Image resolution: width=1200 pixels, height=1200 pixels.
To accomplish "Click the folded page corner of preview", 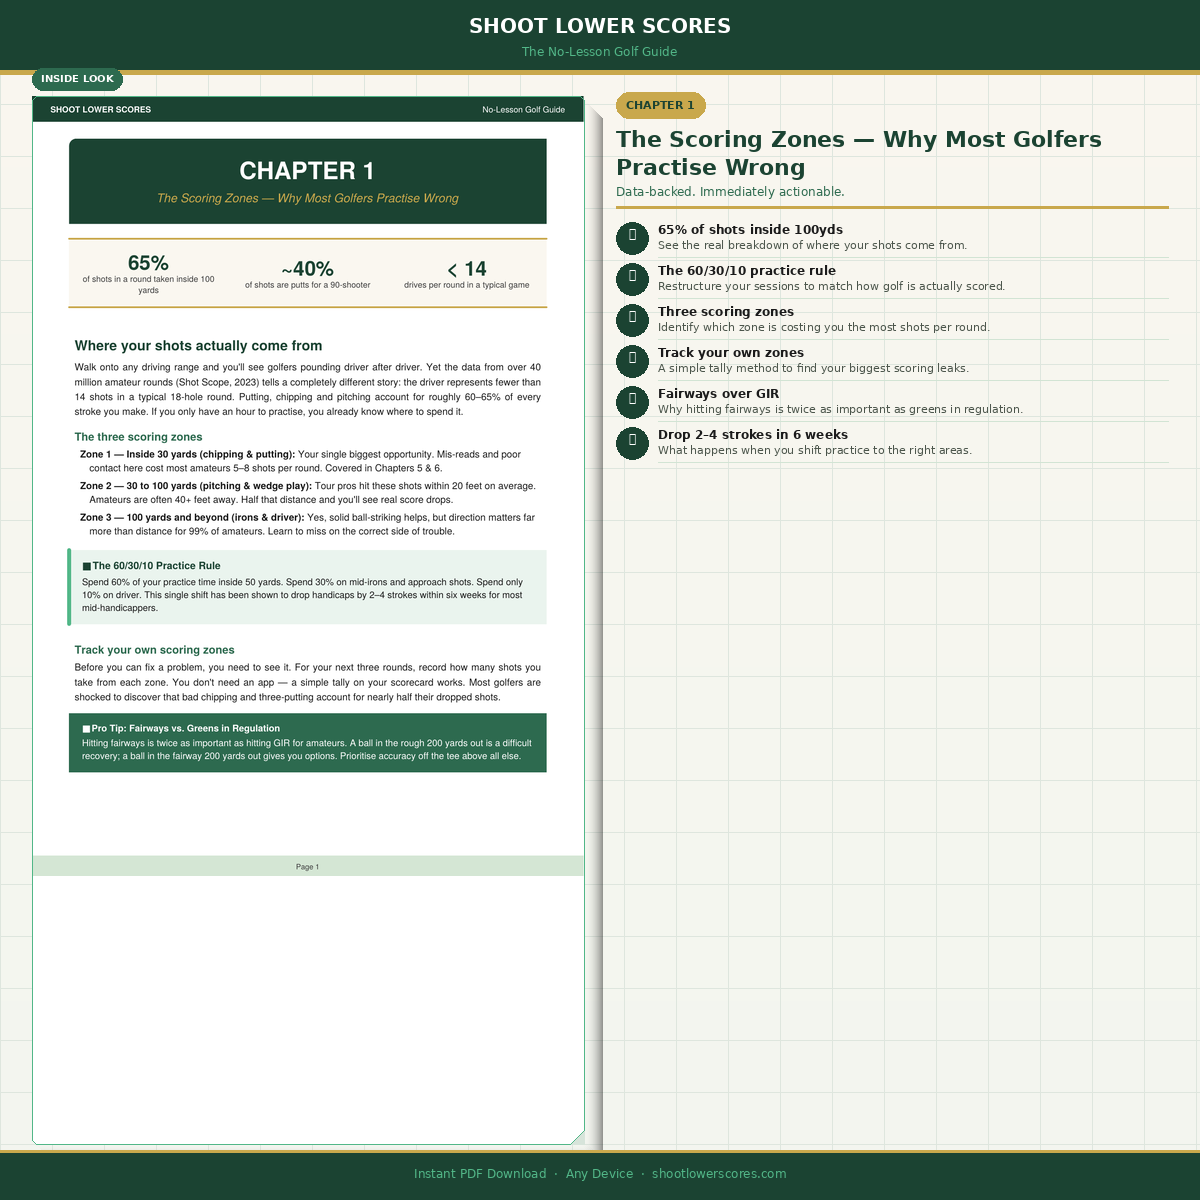I will 577,1137.
